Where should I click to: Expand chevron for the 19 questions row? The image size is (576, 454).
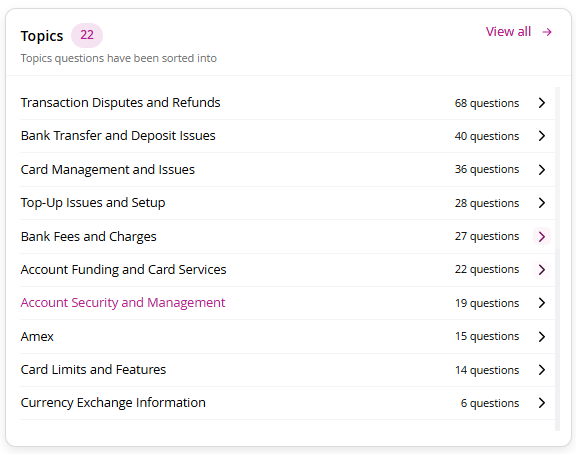(x=542, y=303)
